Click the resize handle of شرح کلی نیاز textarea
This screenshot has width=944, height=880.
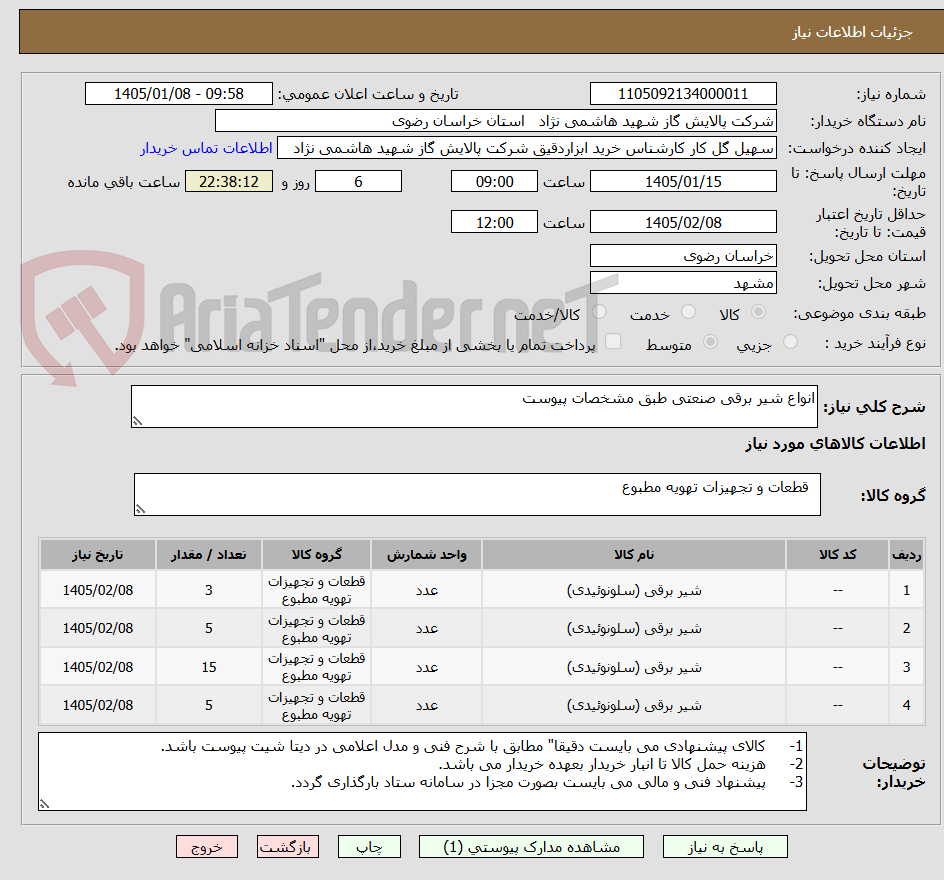[137, 421]
